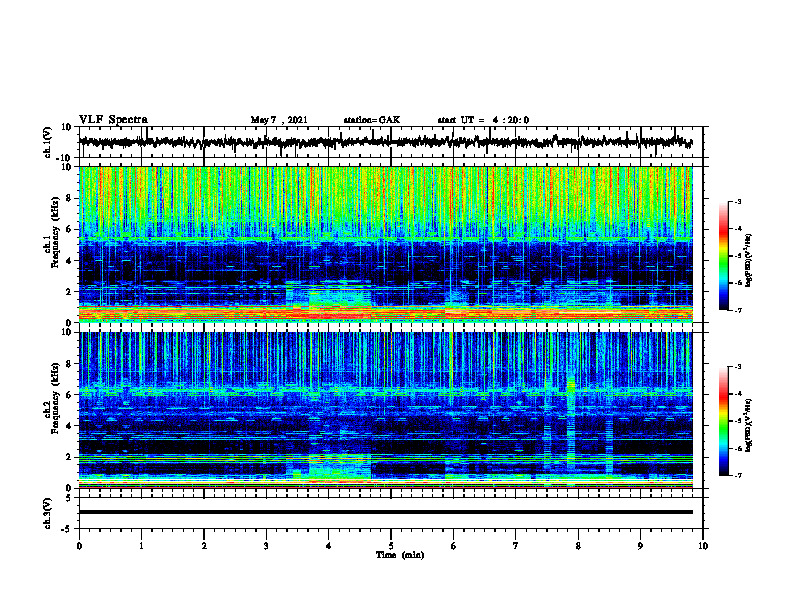Click the time axis tick label "7"
This screenshot has width=792, height=612.
516,546
